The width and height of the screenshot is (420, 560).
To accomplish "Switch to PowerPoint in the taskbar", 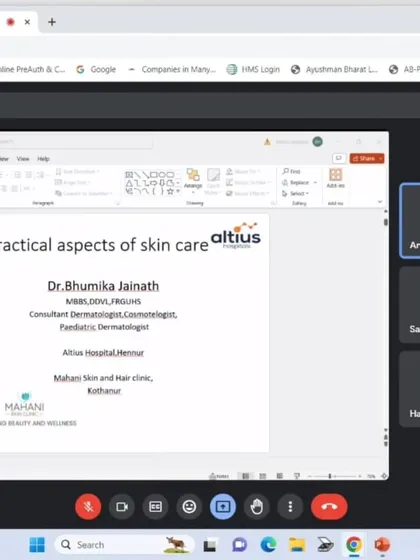I will point(382,545).
